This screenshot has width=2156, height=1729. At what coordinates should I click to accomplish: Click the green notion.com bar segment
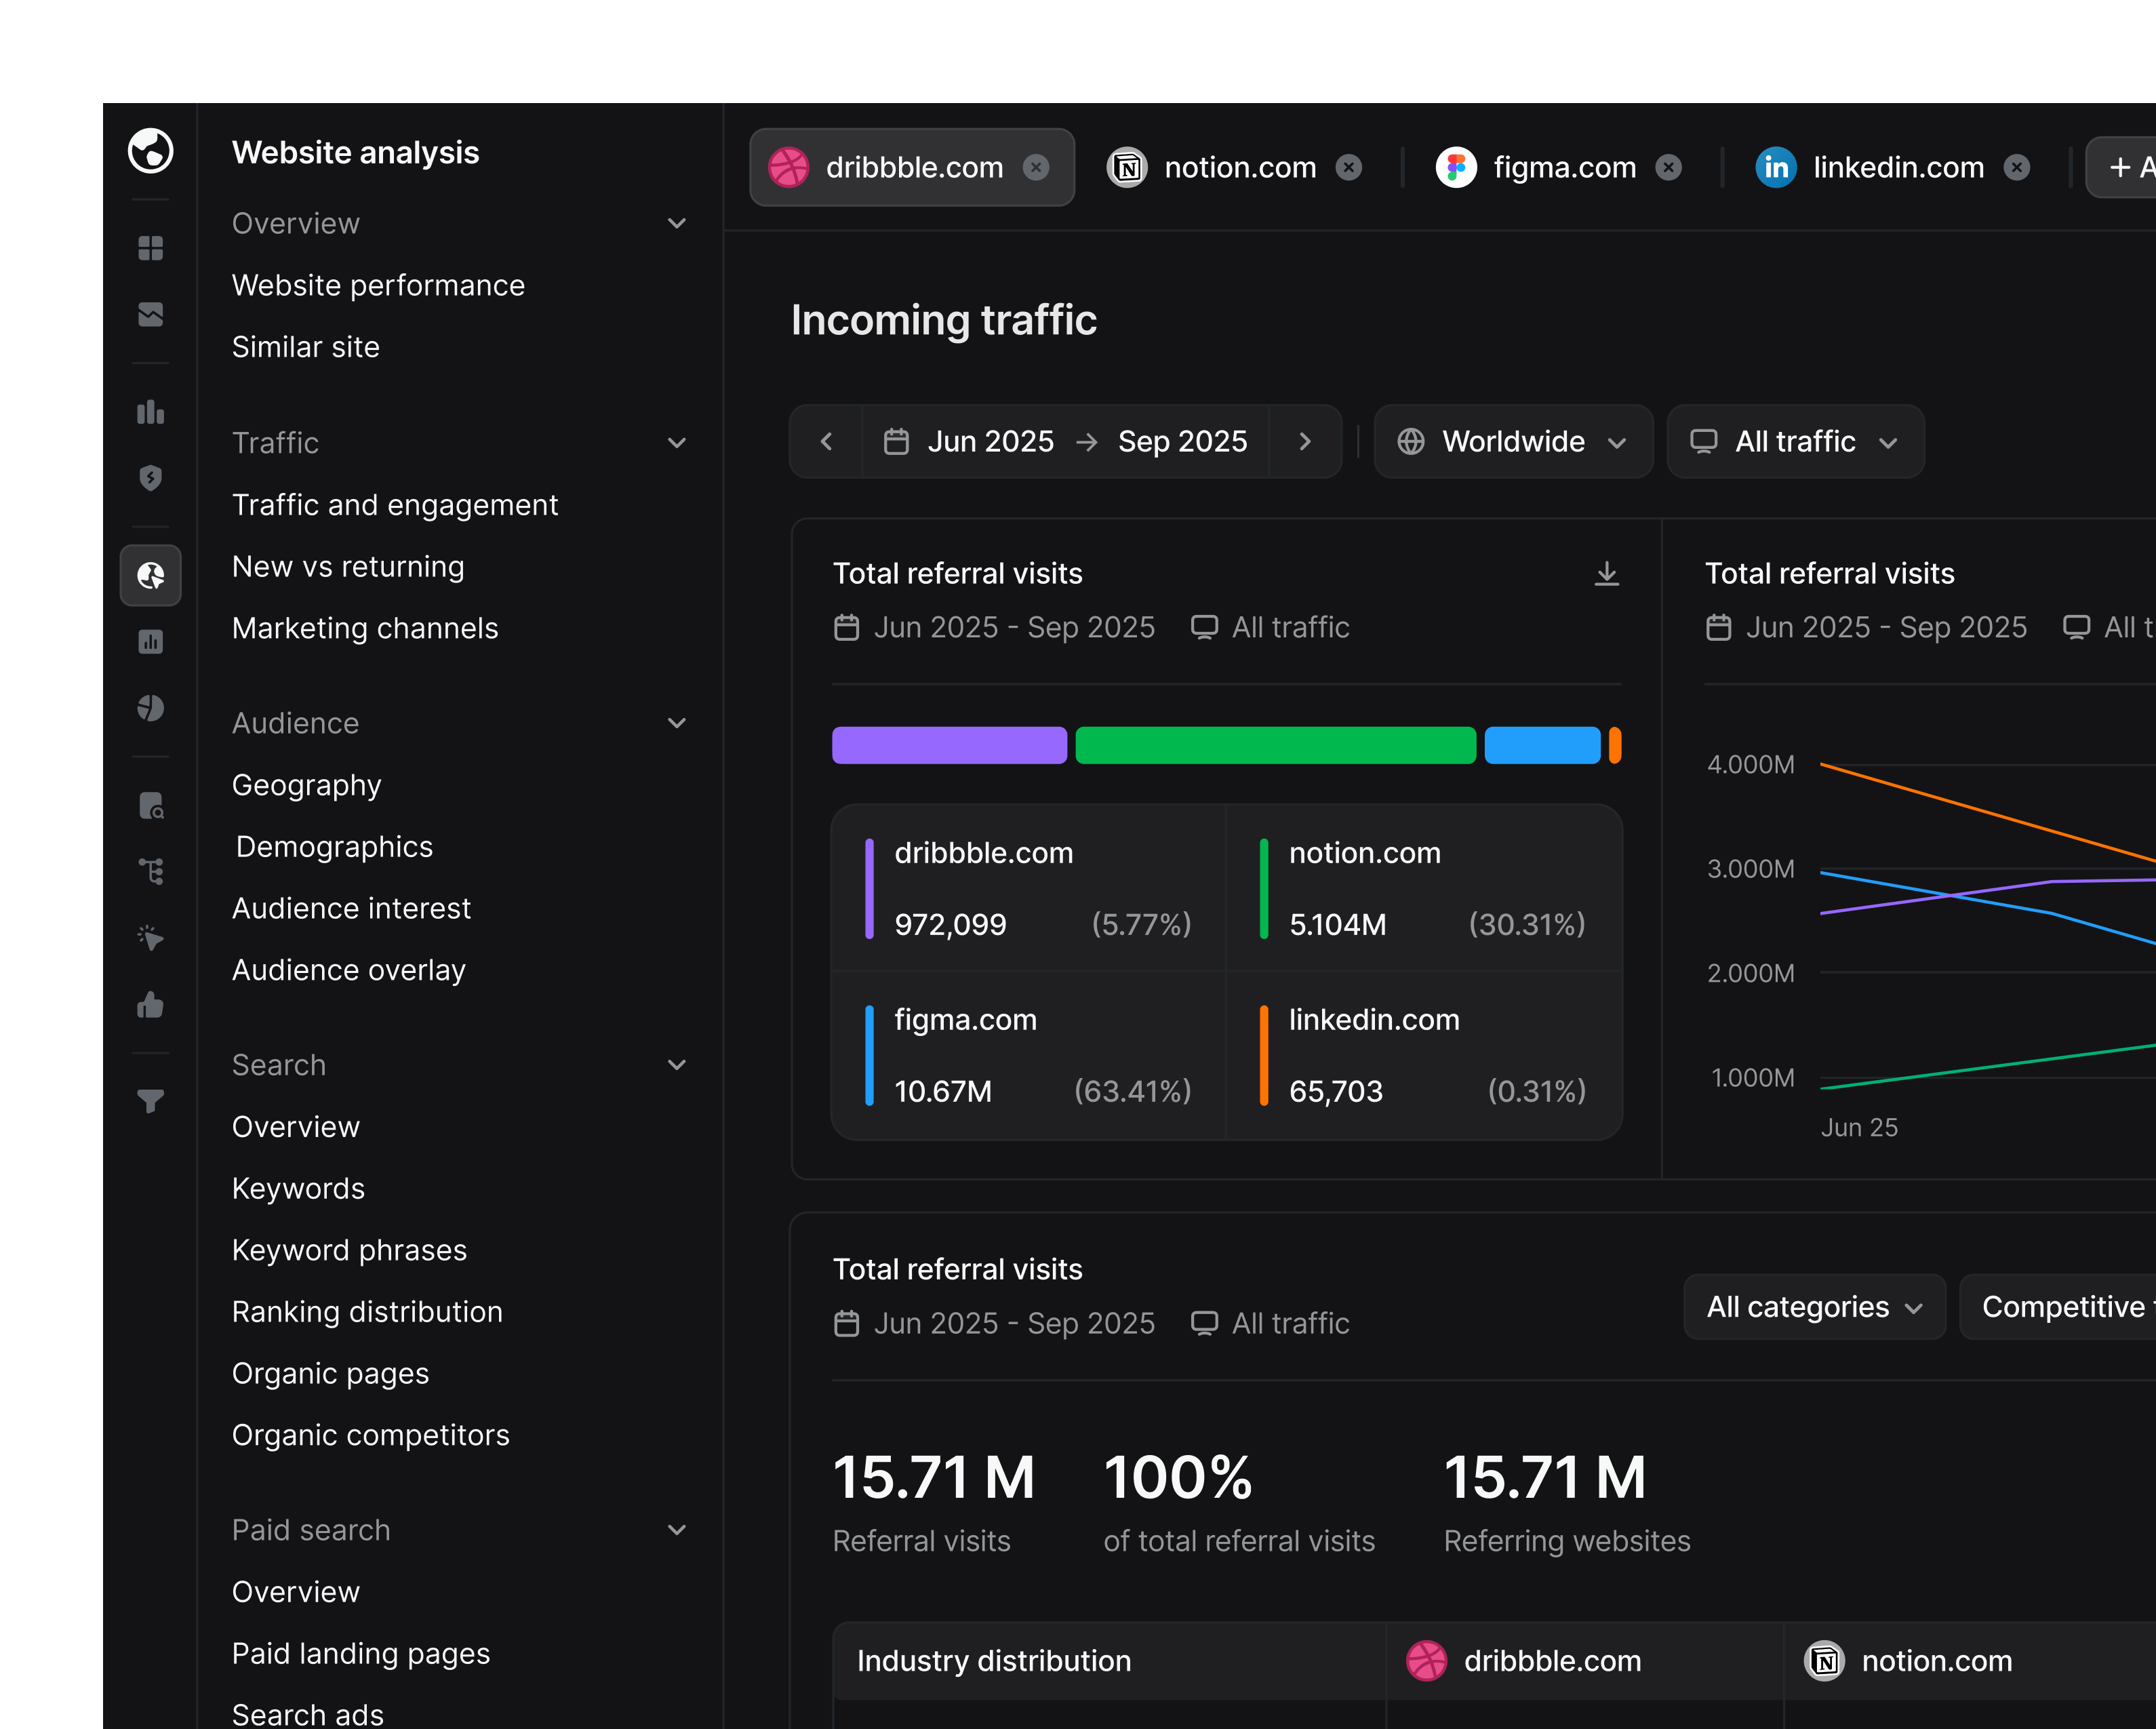1275,745
